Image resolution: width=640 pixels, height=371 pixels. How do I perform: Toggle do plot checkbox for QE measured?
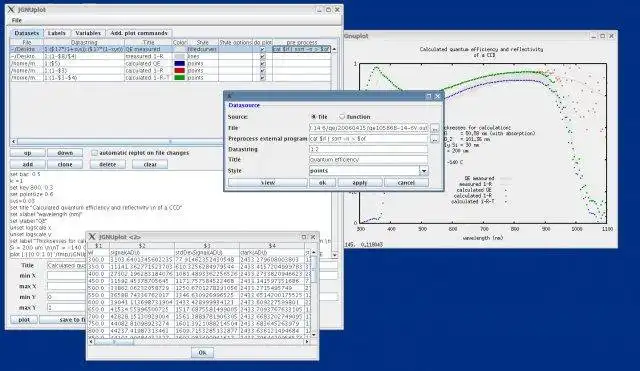(x=262, y=49)
